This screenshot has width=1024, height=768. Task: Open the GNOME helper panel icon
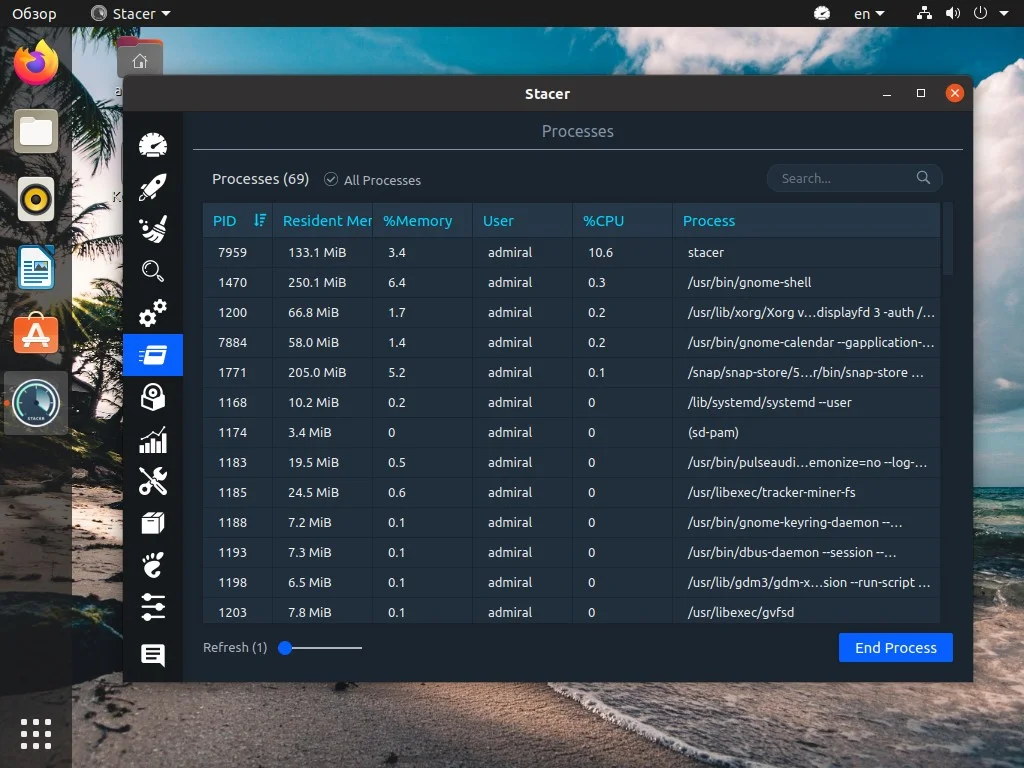(x=153, y=565)
